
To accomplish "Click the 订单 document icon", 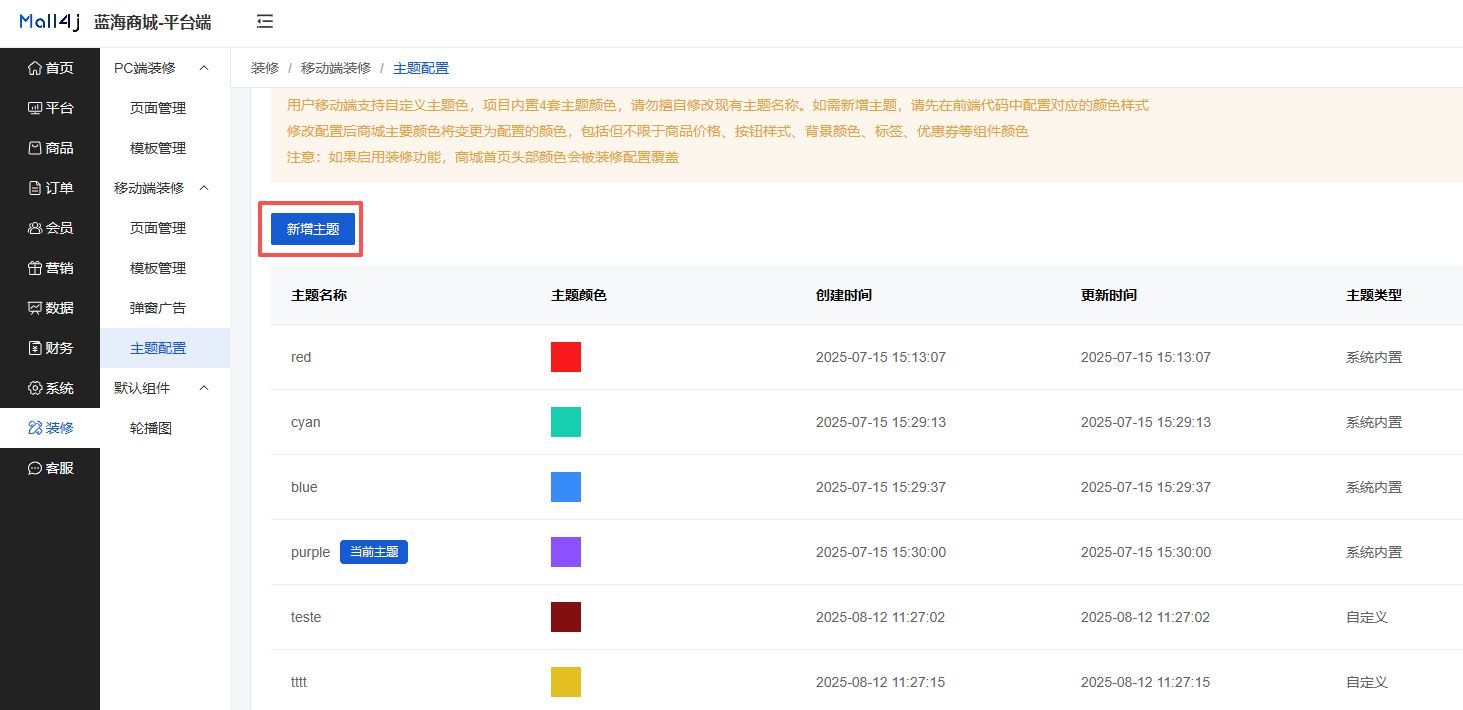I will (x=35, y=188).
